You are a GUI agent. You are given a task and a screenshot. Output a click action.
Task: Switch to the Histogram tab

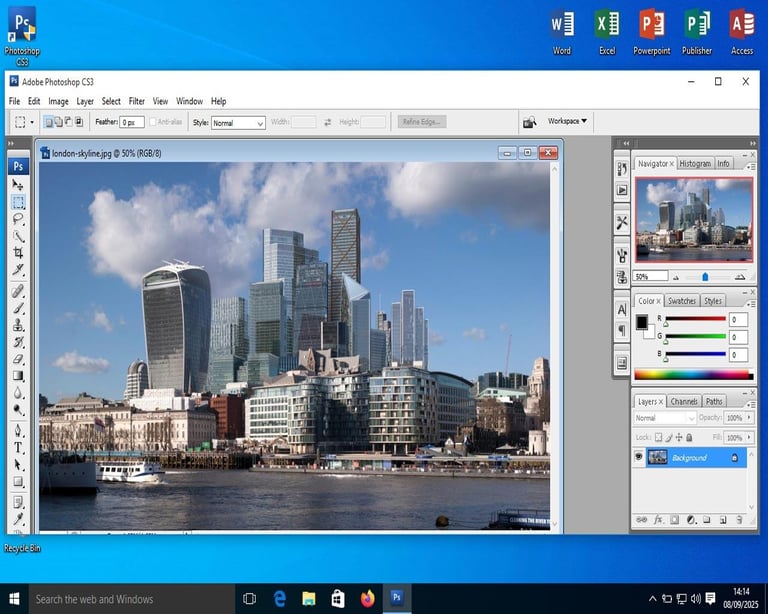(x=695, y=164)
